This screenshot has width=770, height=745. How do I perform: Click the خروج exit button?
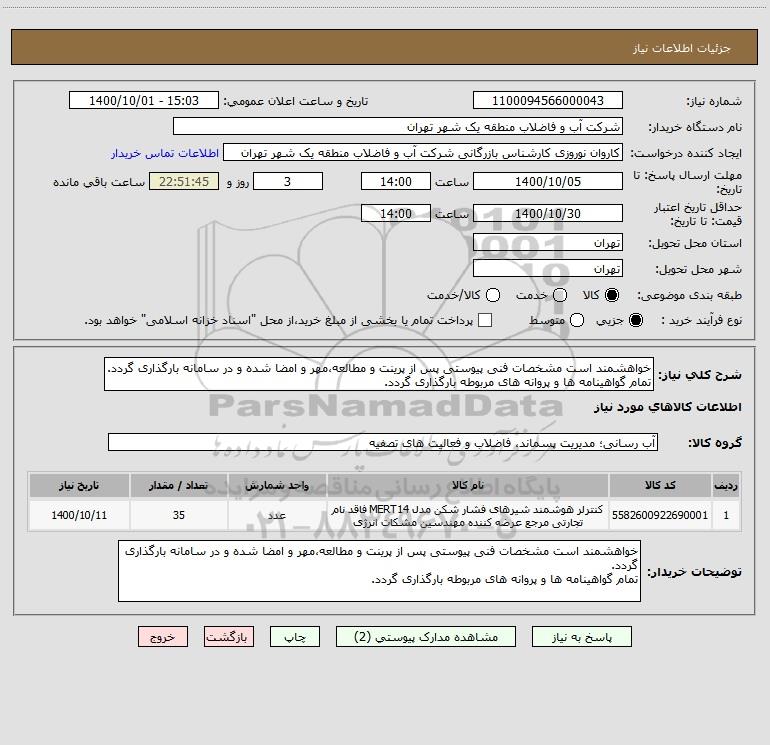click(163, 636)
